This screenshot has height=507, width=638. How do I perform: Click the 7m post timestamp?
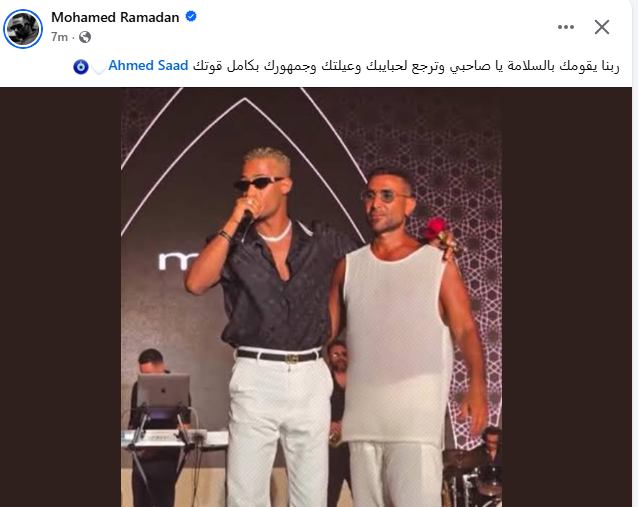(x=59, y=37)
